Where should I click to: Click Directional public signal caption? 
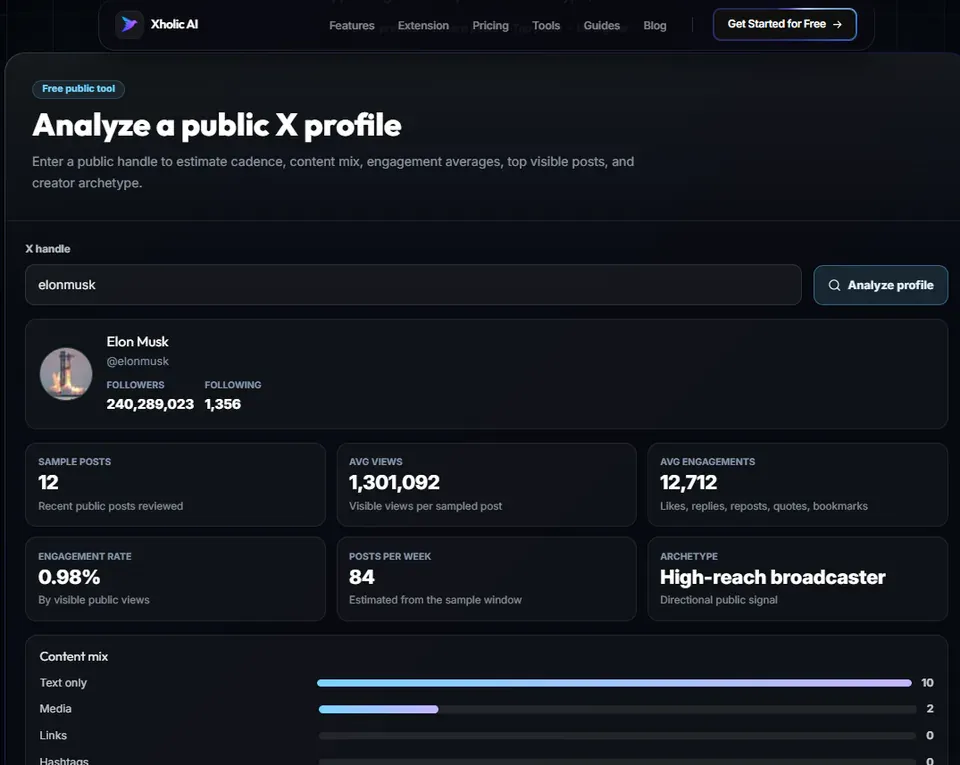click(x=719, y=600)
